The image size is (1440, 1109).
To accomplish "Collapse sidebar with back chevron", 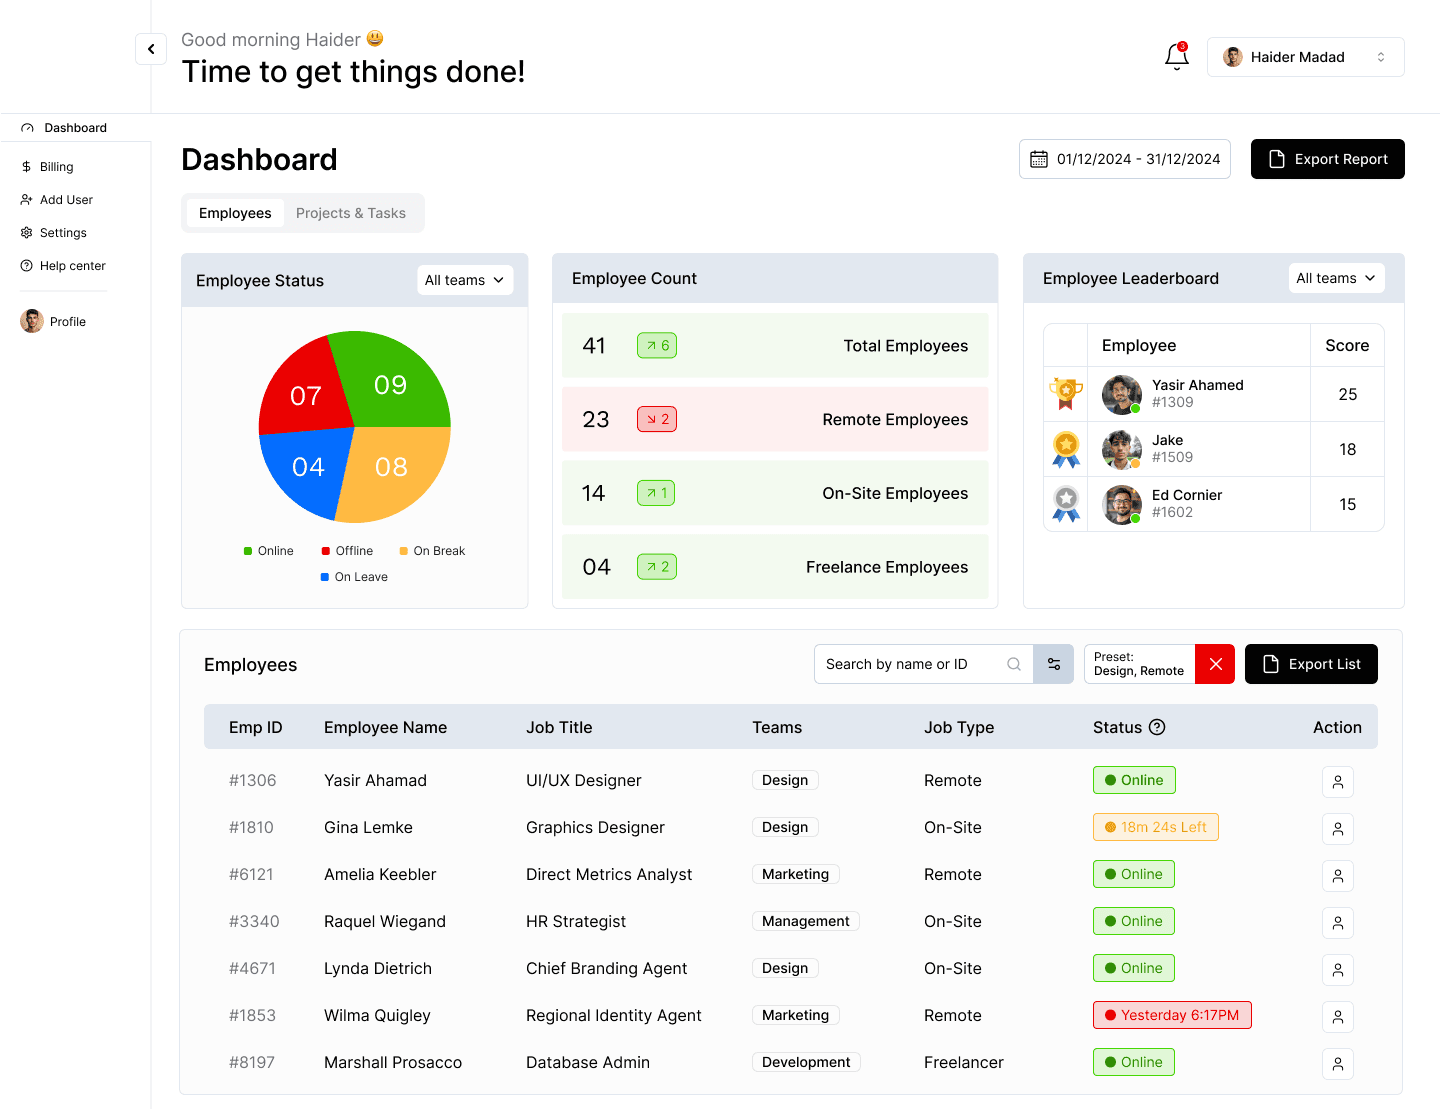I will [151, 49].
